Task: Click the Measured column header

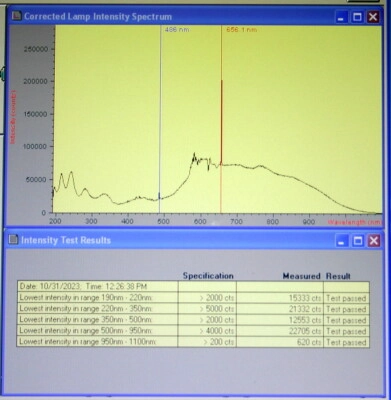Action: click(x=301, y=276)
